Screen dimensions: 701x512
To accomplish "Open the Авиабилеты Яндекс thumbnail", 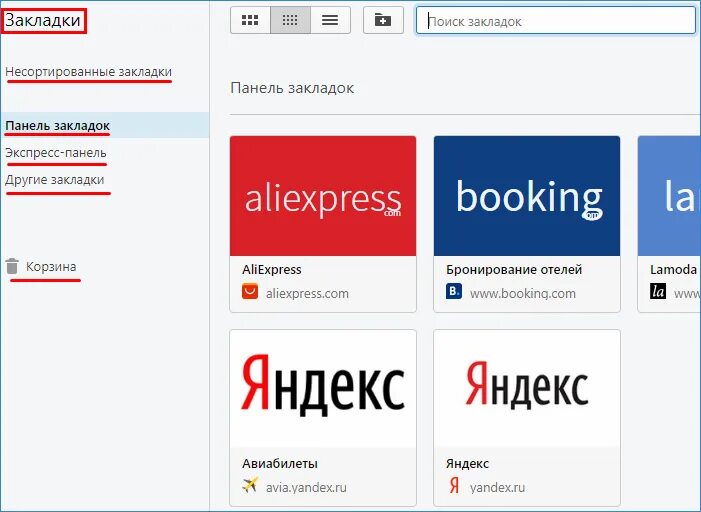I will pyautogui.click(x=323, y=389).
